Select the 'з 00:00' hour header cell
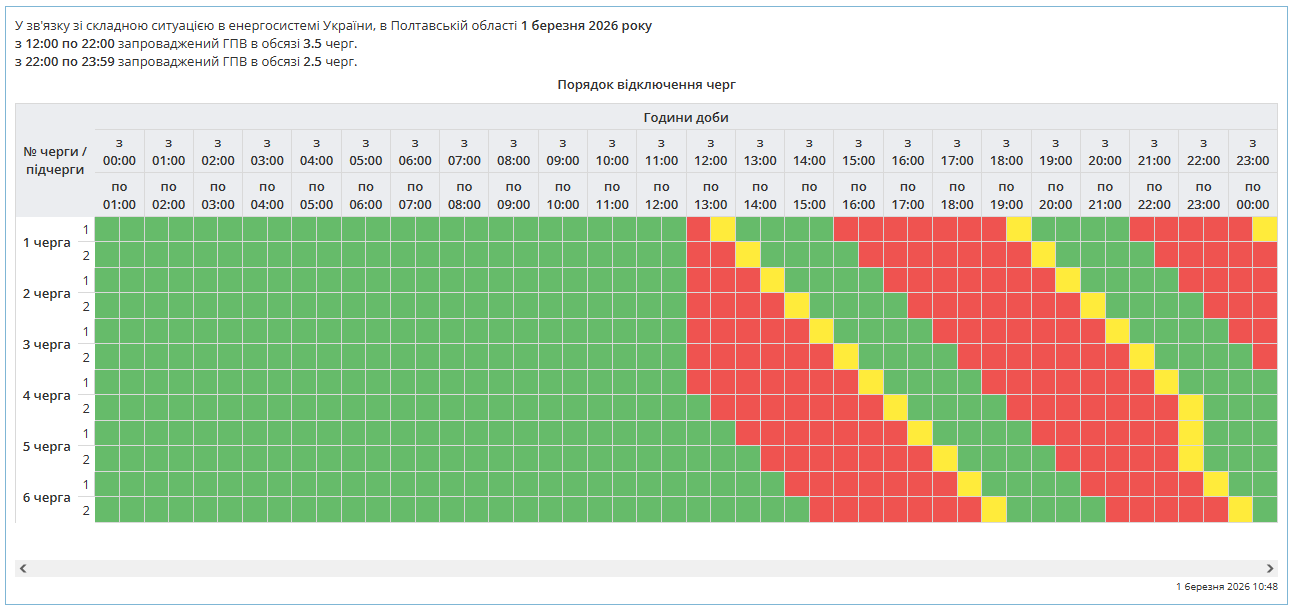The width and height of the screenshot is (1295, 610). pos(119,152)
